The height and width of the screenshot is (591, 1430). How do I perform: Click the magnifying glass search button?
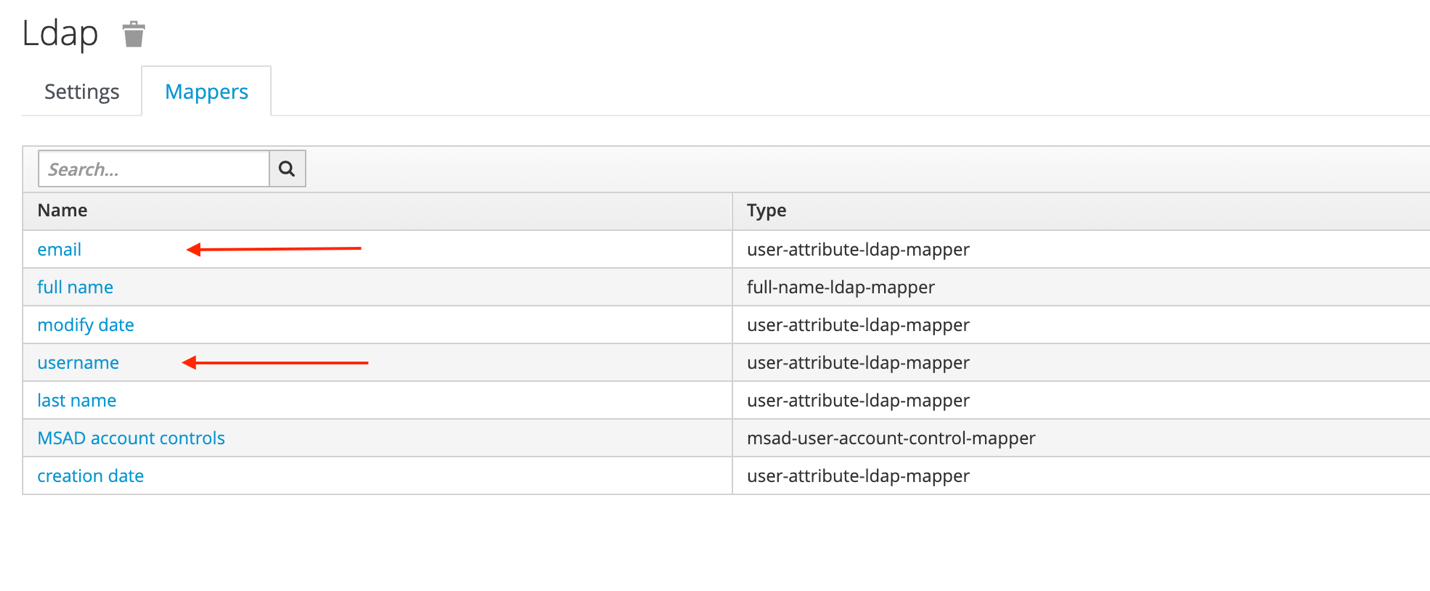click(287, 169)
